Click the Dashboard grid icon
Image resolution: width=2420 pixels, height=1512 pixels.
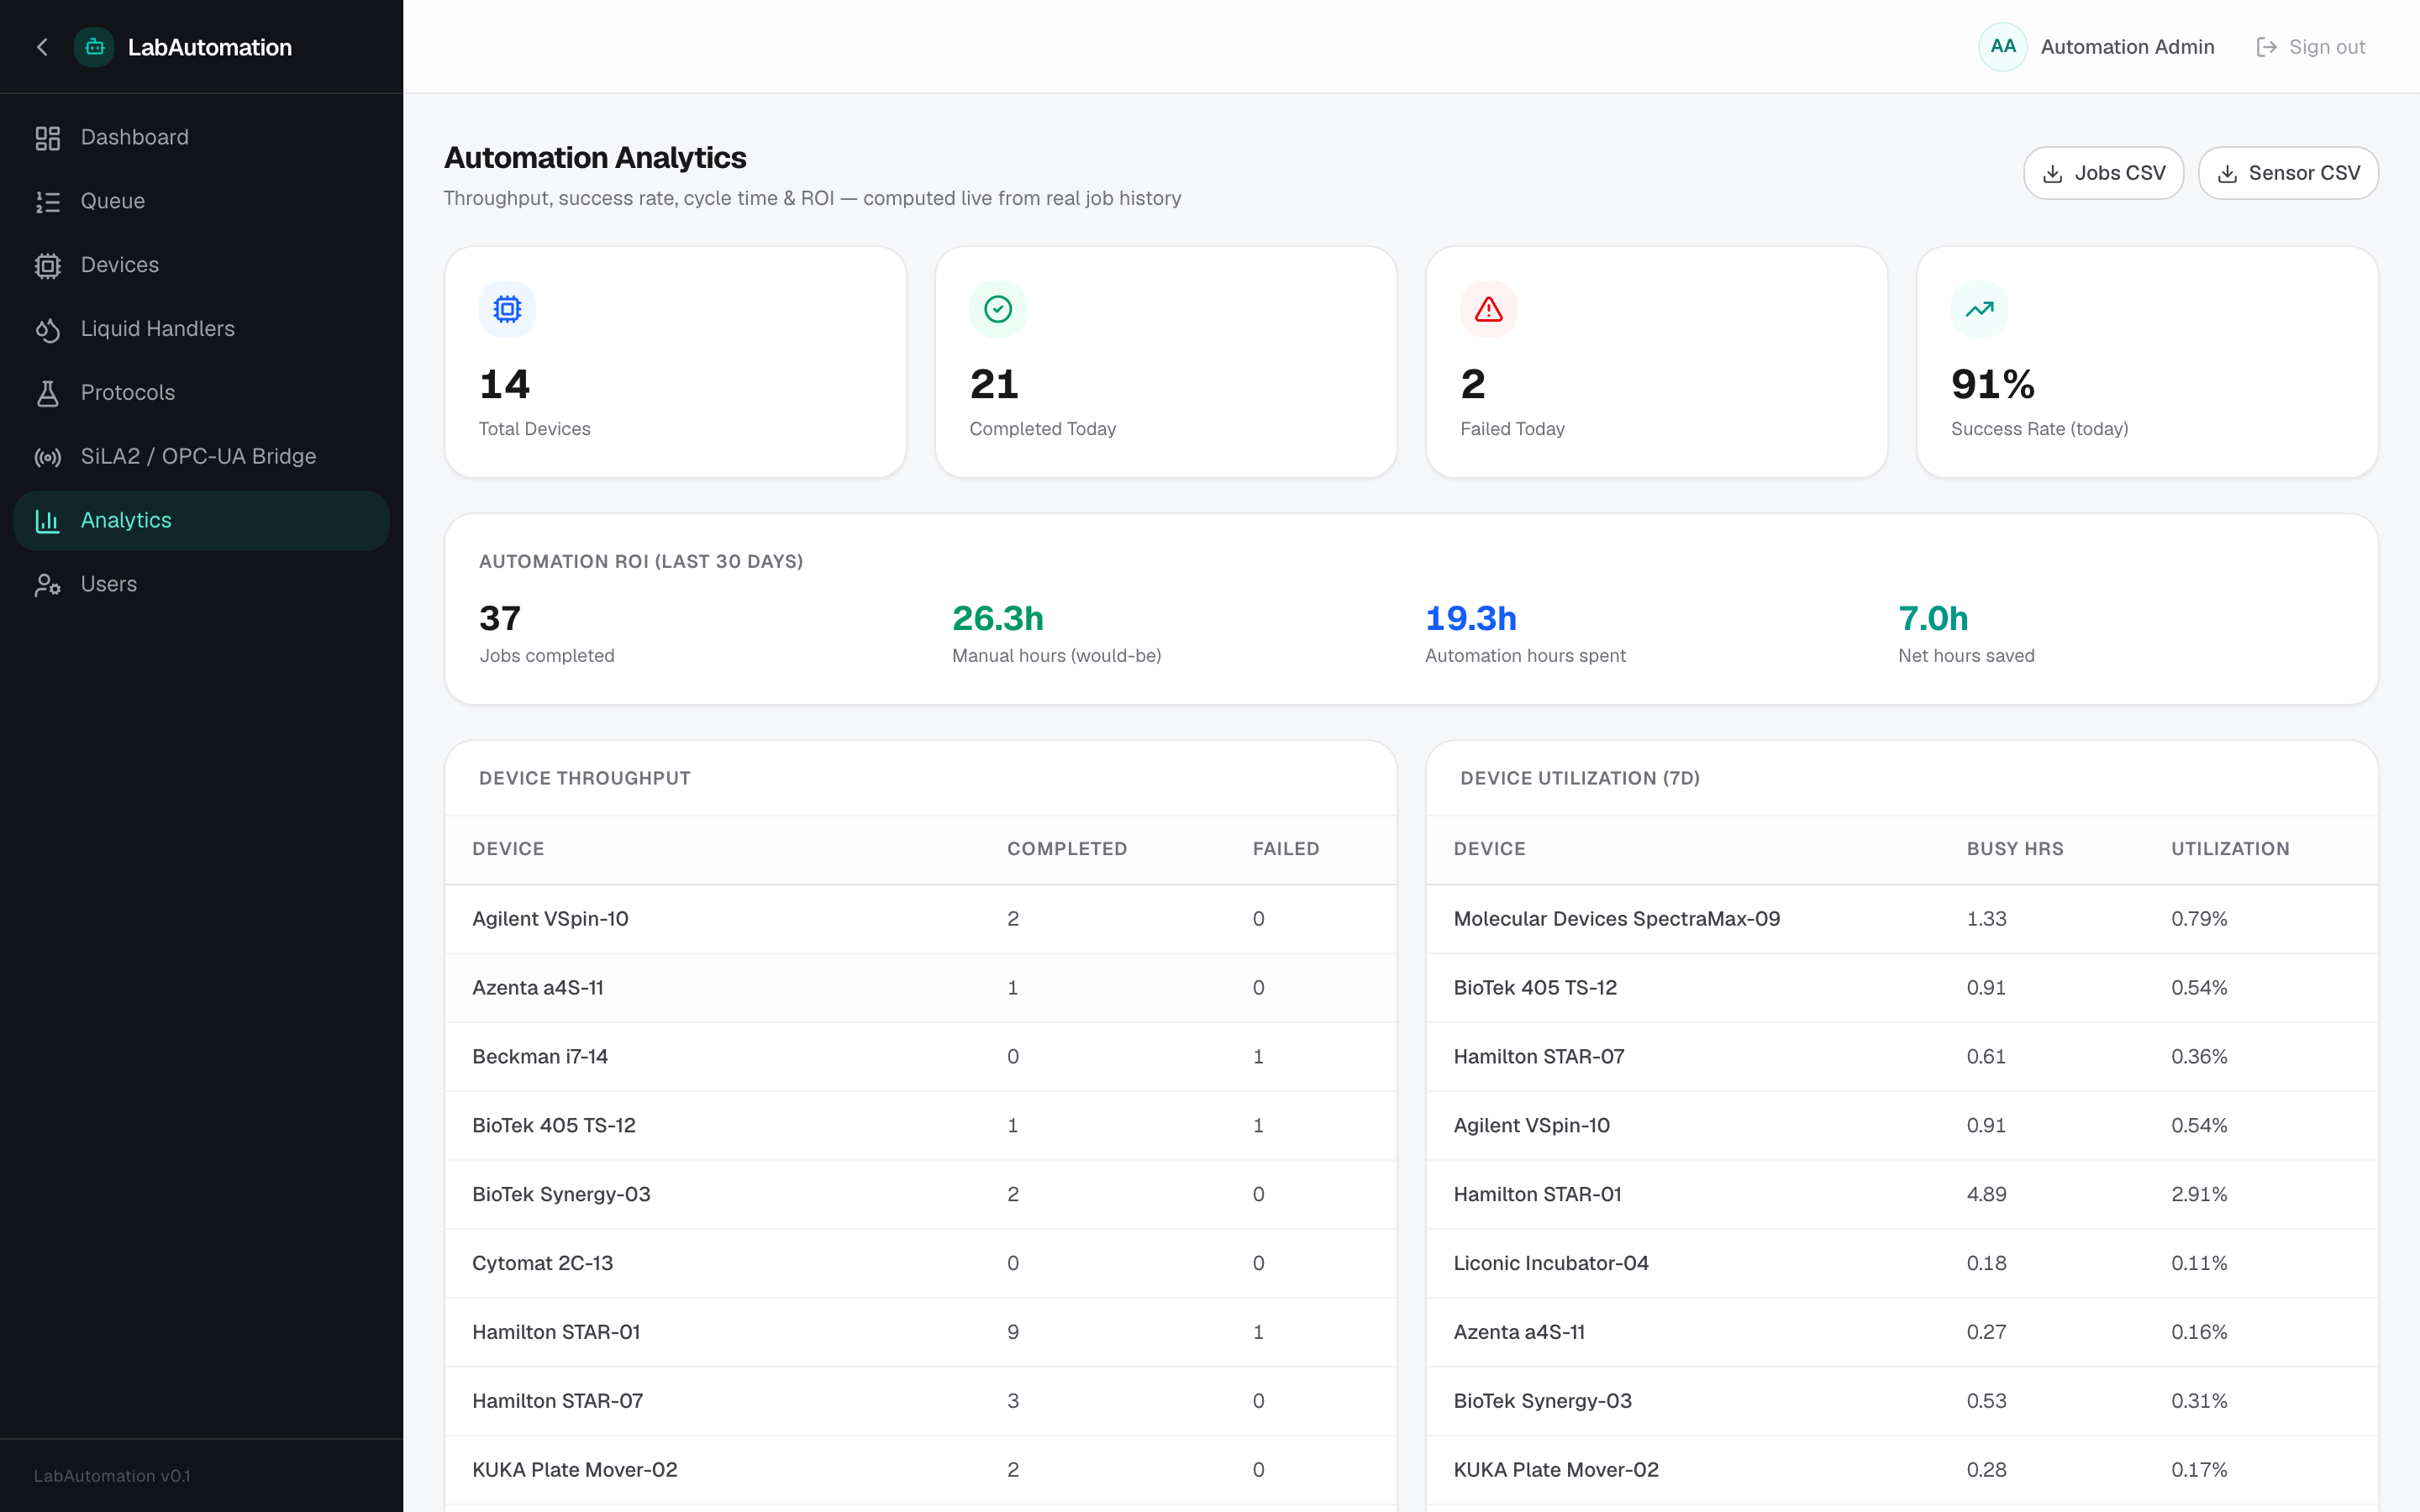48,138
